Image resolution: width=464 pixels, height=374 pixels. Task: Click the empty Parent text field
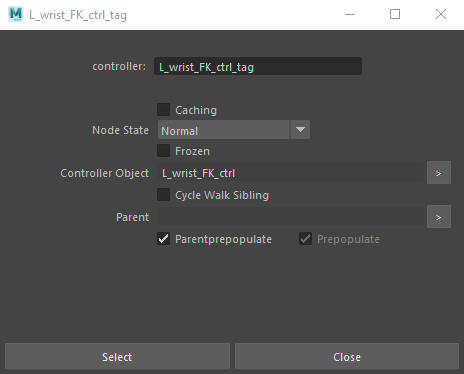coord(291,217)
